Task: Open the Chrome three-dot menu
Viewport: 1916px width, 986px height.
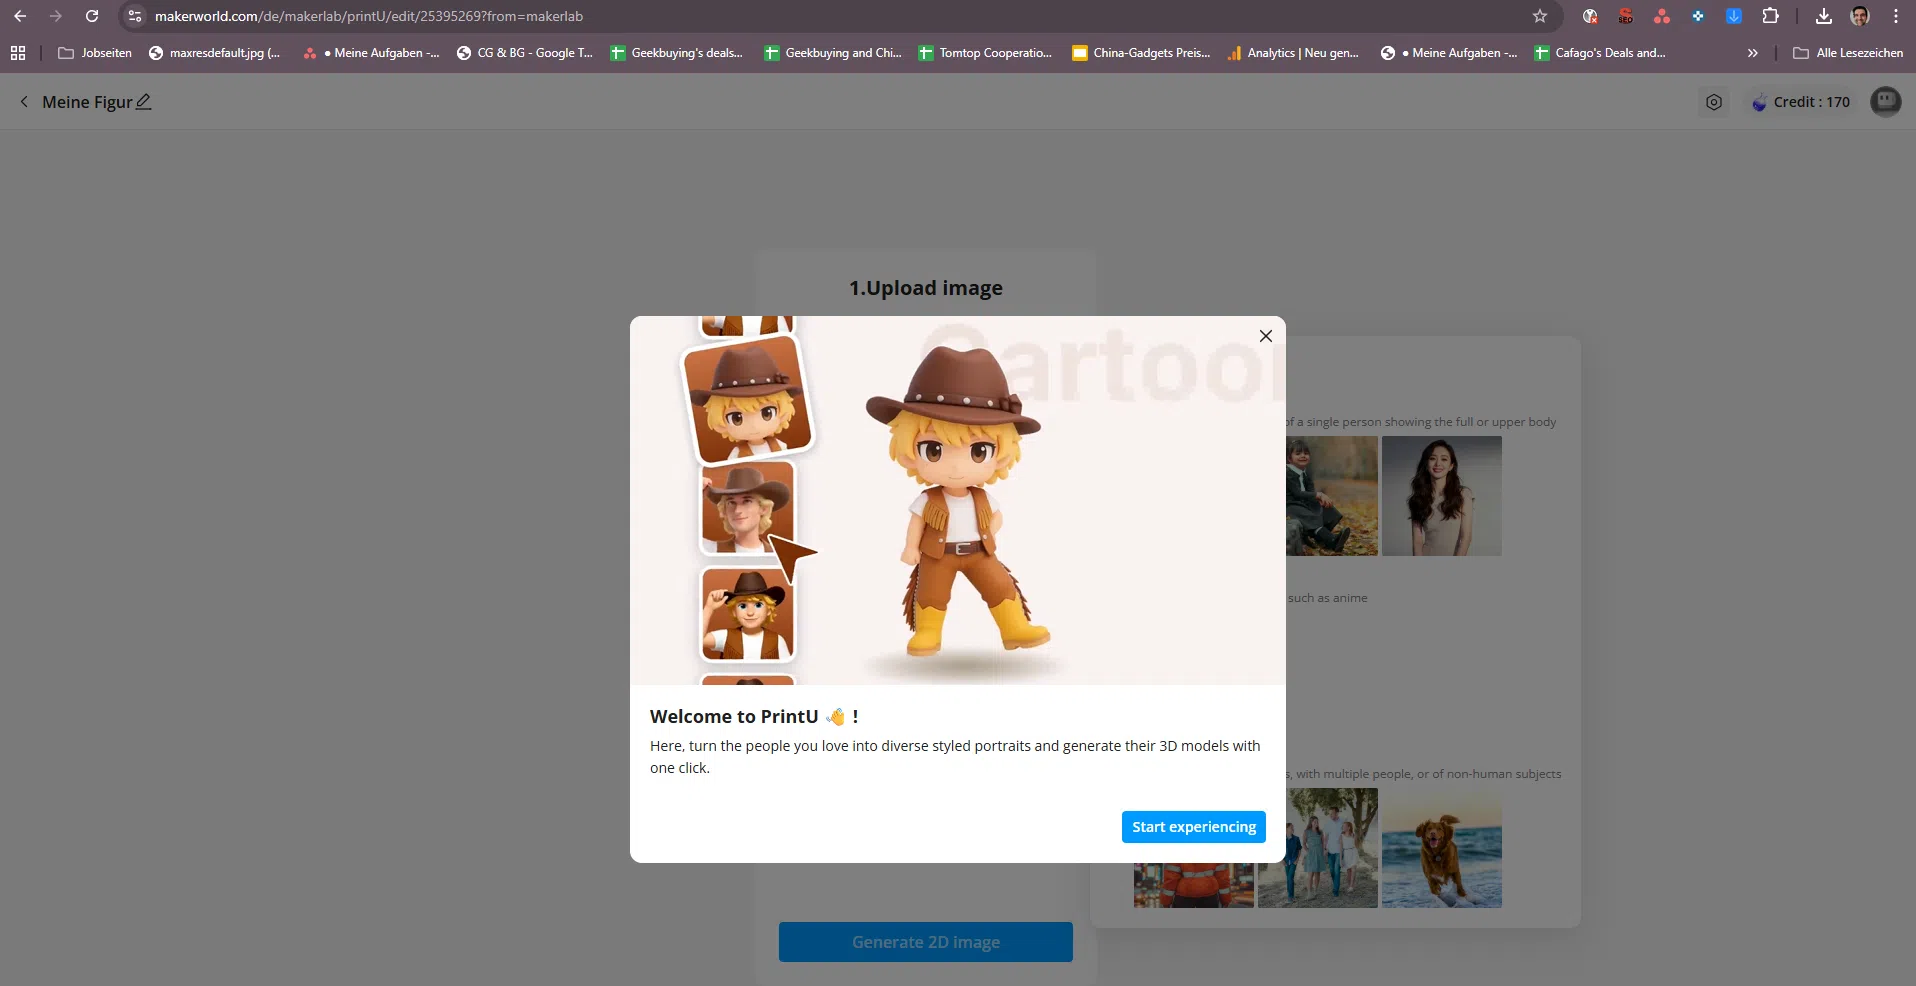Action: click(x=1896, y=16)
